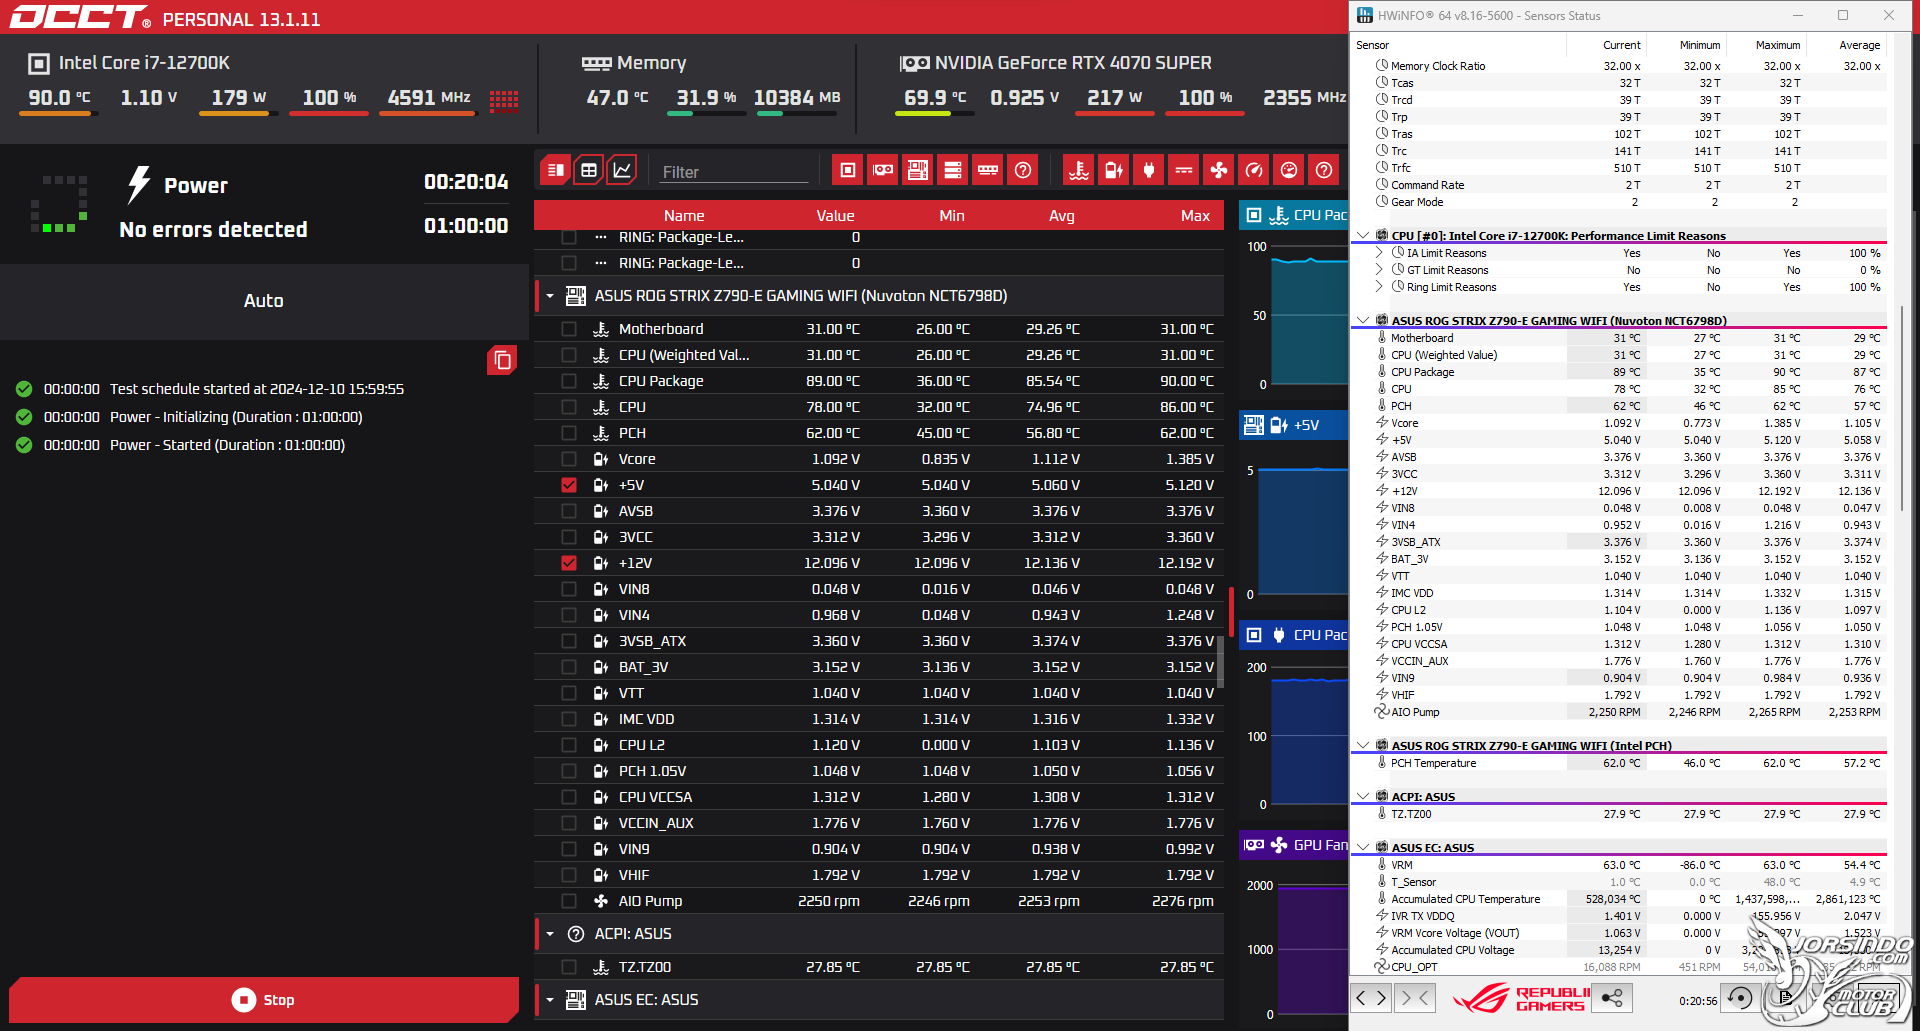The width and height of the screenshot is (1920, 1031).
Task: Click the other-sensor-types question mark filter
Action: (x=1324, y=170)
